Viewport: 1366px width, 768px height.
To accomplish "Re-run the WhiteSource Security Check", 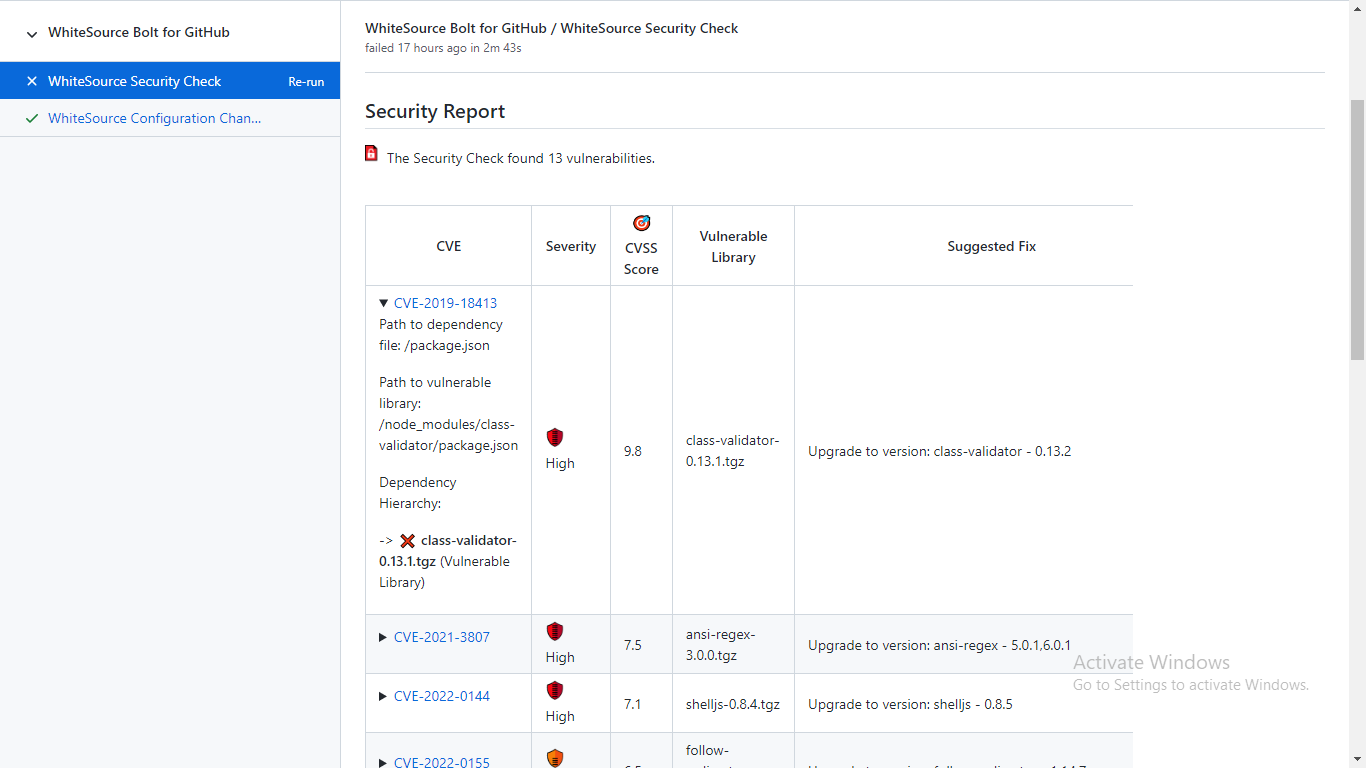I will 306,82.
